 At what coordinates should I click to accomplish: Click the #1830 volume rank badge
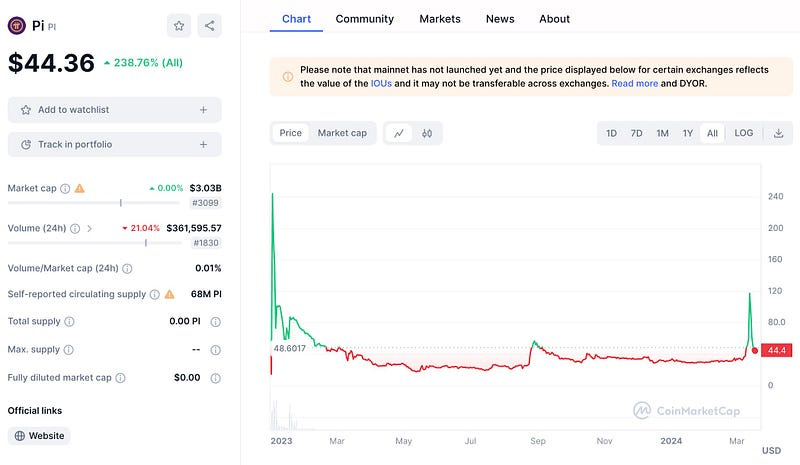tap(206, 243)
